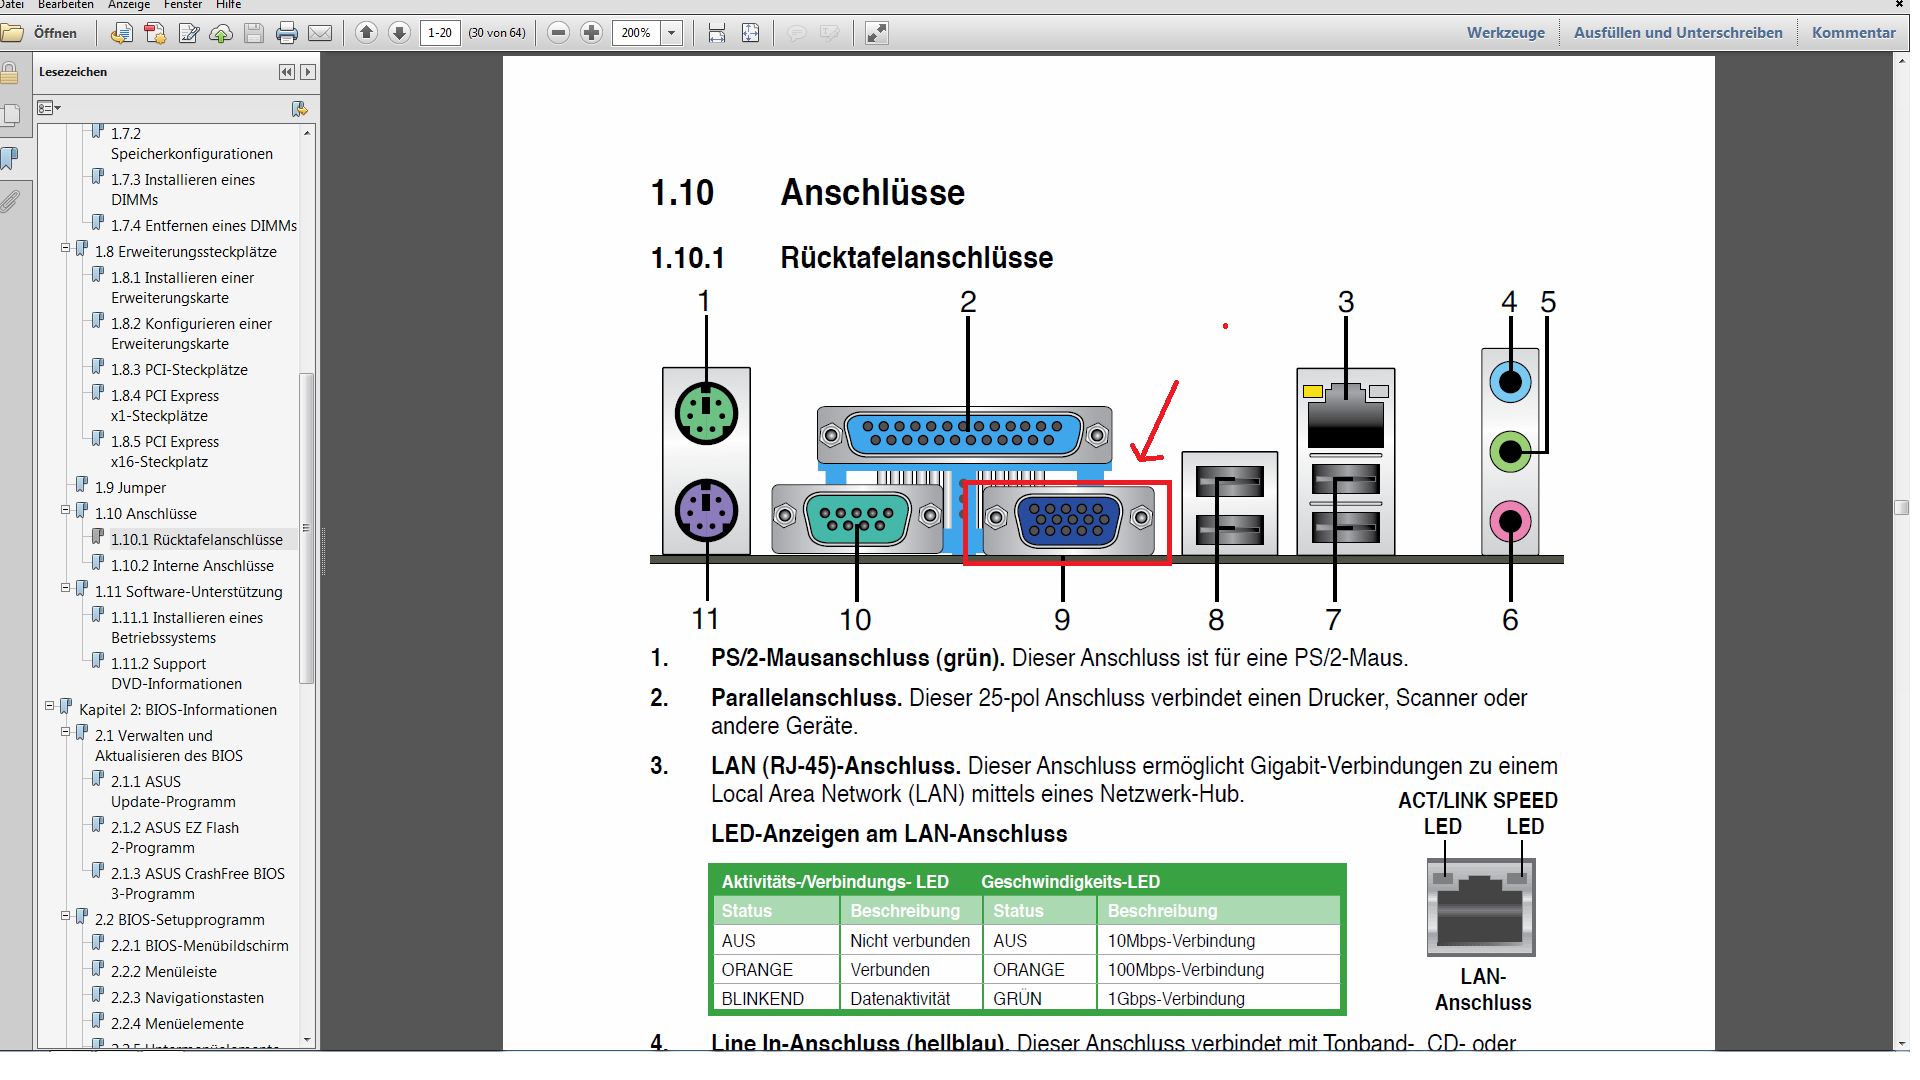This screenshot has width=1920, height=1080.
Task: Open the Kommentar pane
Action: pyautogui.click(x=1853, y=32)
